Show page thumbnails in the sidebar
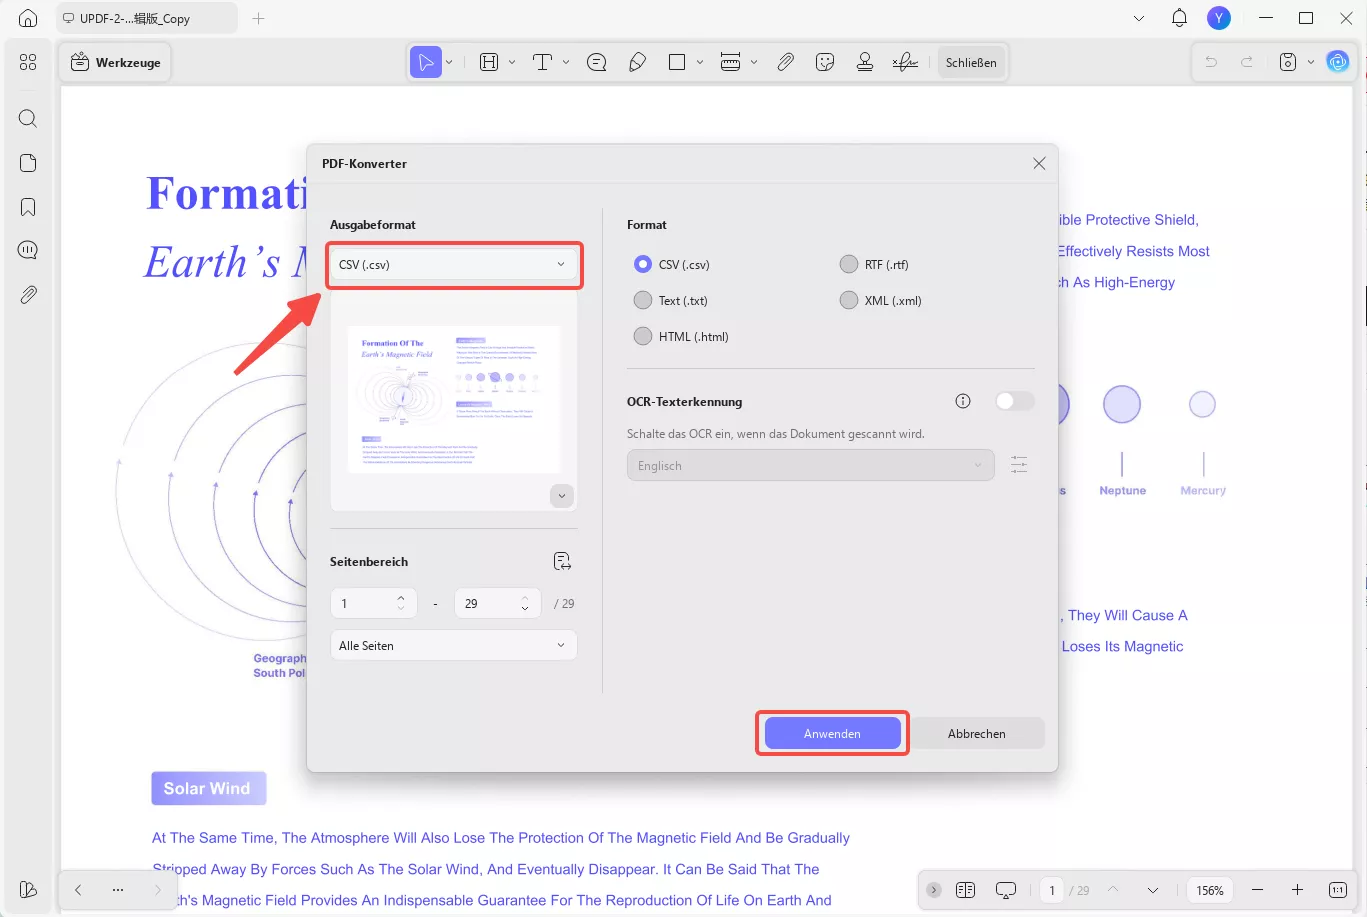Image resolution: width=1367 pixels, height=917 pixels. point(27,162)
